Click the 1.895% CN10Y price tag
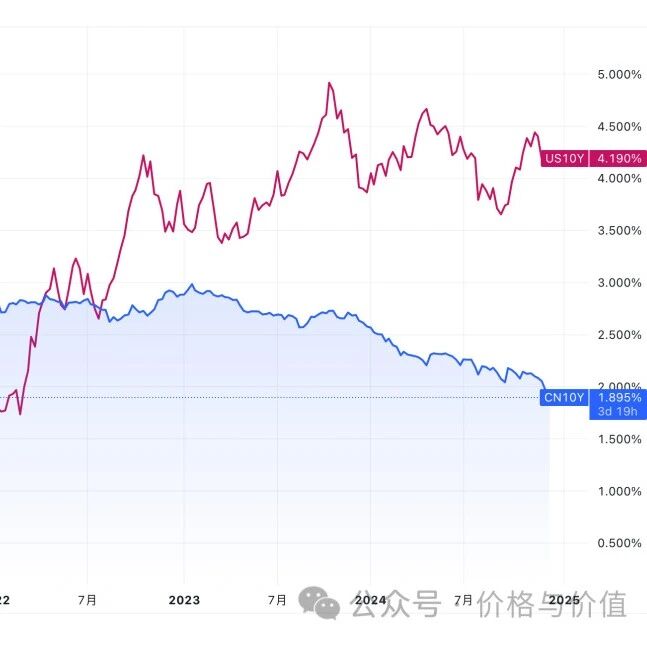The width and height of the screenshot is (647, 648). tap(618, 397)
